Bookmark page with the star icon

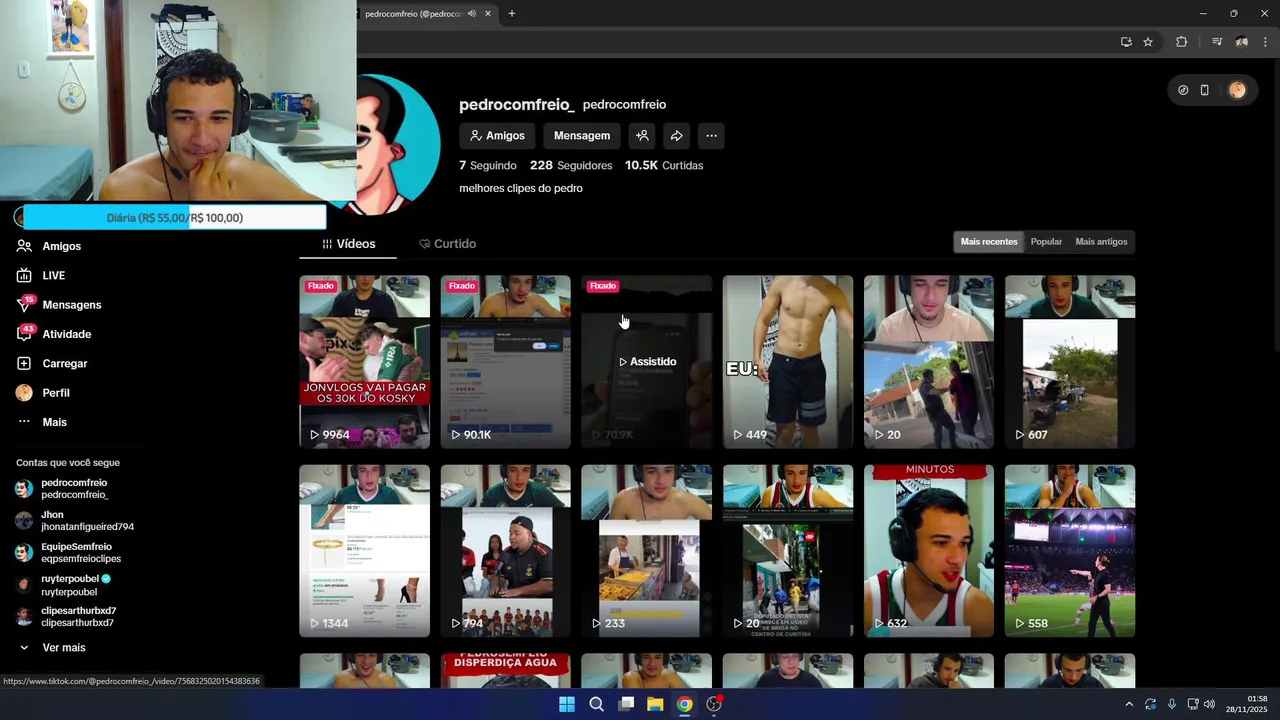1148,42
